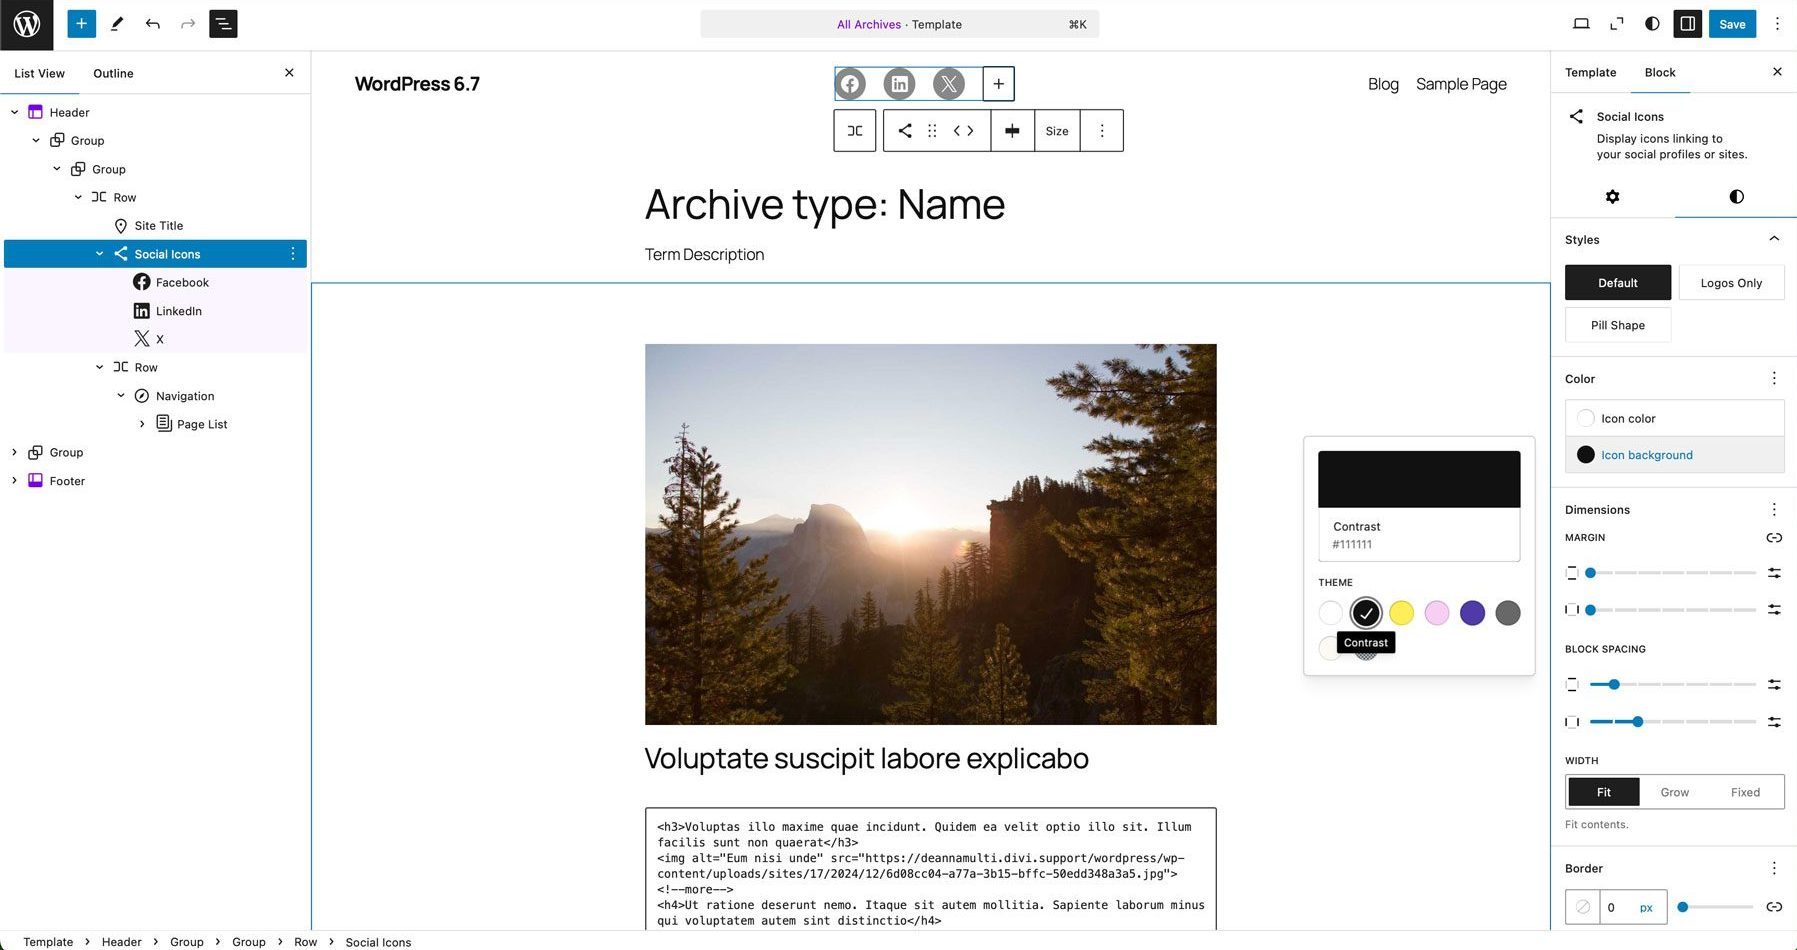Viewport: 1797px width, 950px height.
Task: Switch to the Template tab in sidebar
Action: [x=1590, y=72]
